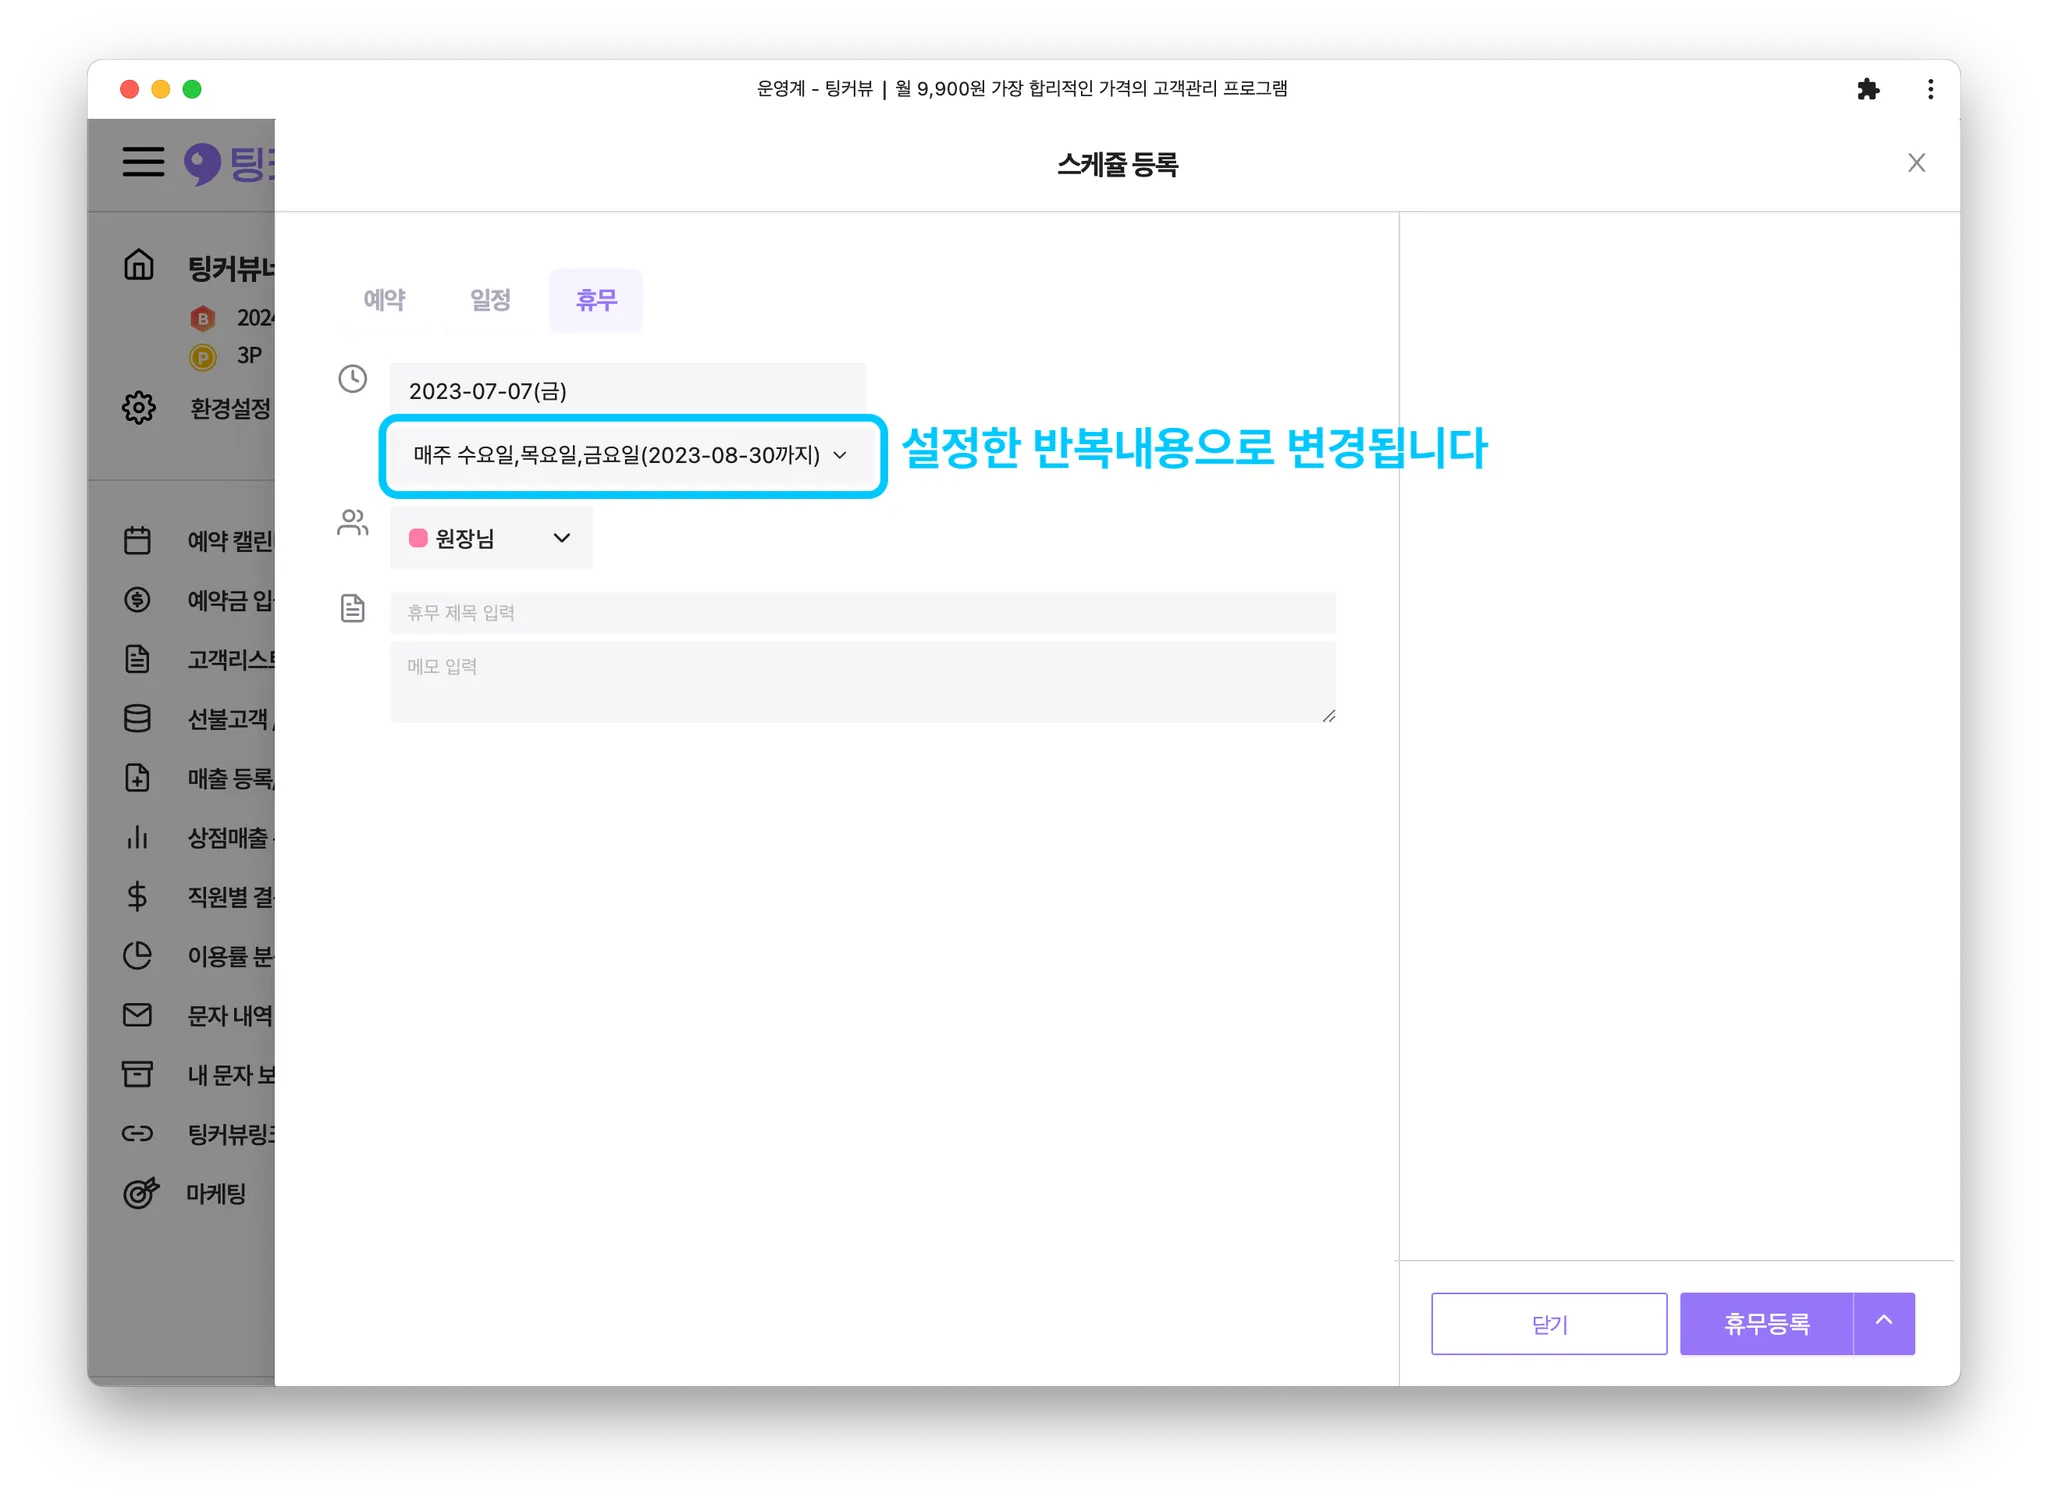
Task: Click the envelope icon for 문자 내역
Action: point(137,1015)
